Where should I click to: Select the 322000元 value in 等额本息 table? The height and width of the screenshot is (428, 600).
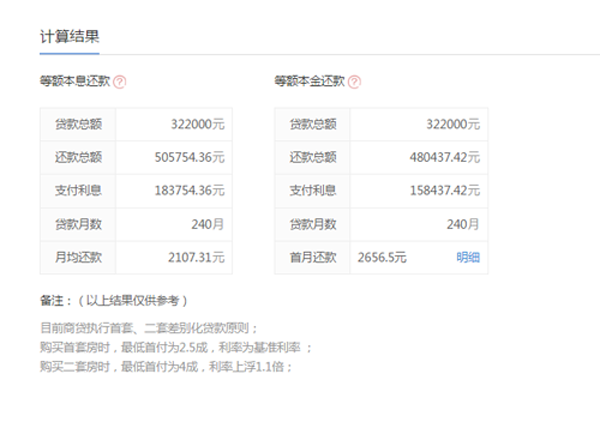point(198,125)
